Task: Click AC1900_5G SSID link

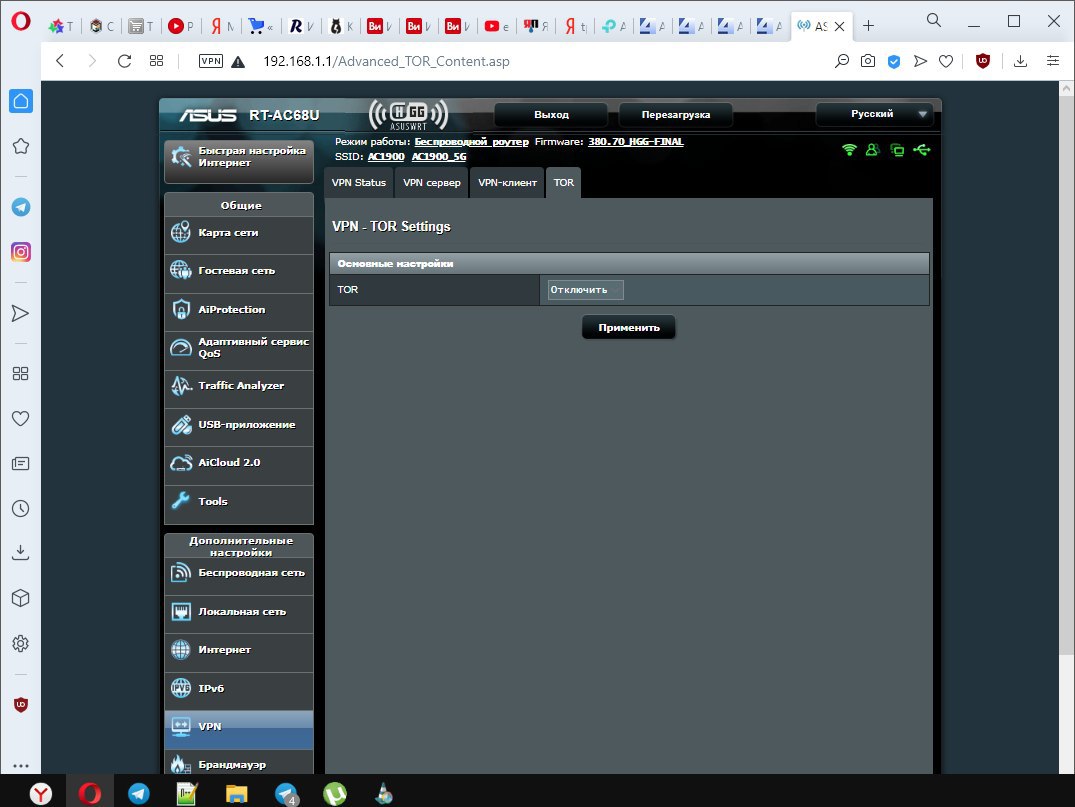Action: coord(439,156)
